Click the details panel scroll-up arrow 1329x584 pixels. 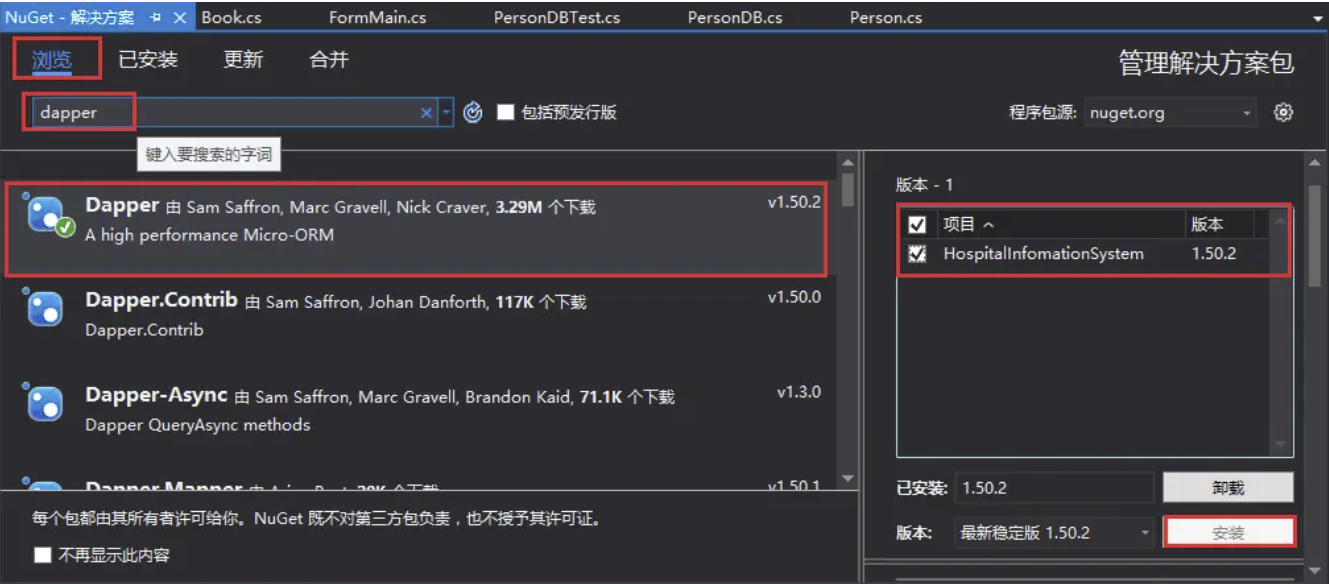click(1316, 163)
